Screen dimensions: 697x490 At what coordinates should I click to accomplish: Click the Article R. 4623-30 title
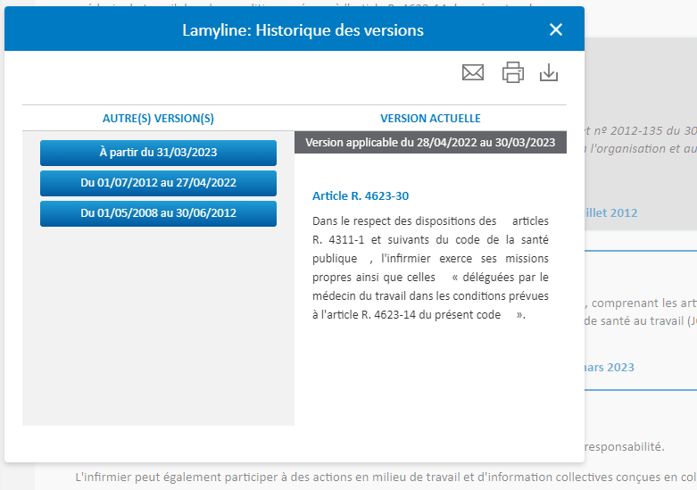[x=360, y=196]
